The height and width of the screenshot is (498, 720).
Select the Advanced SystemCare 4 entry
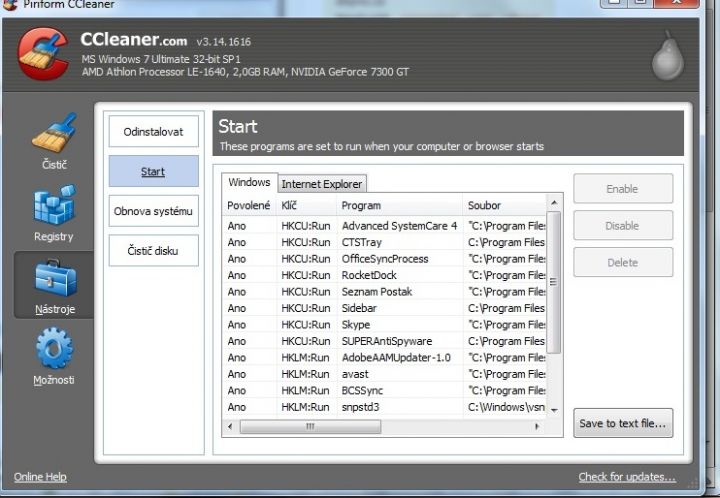tap(385, 226)
